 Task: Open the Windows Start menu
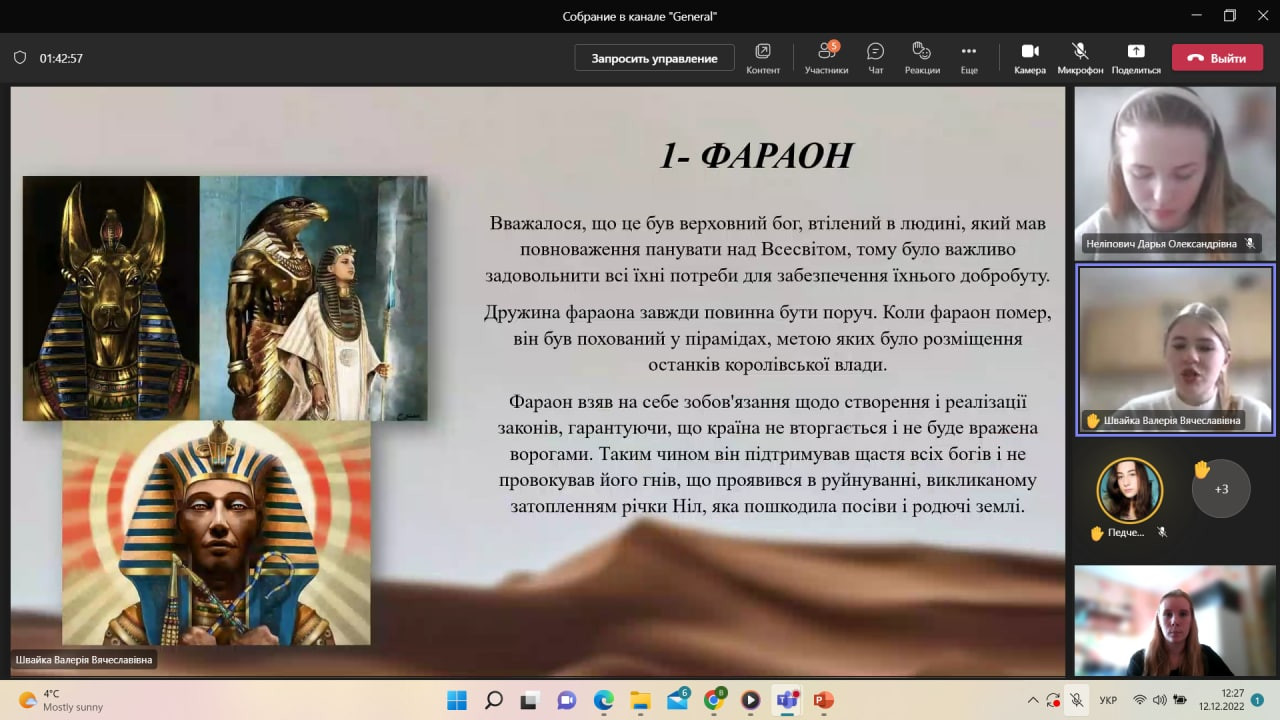click(456, 700)
